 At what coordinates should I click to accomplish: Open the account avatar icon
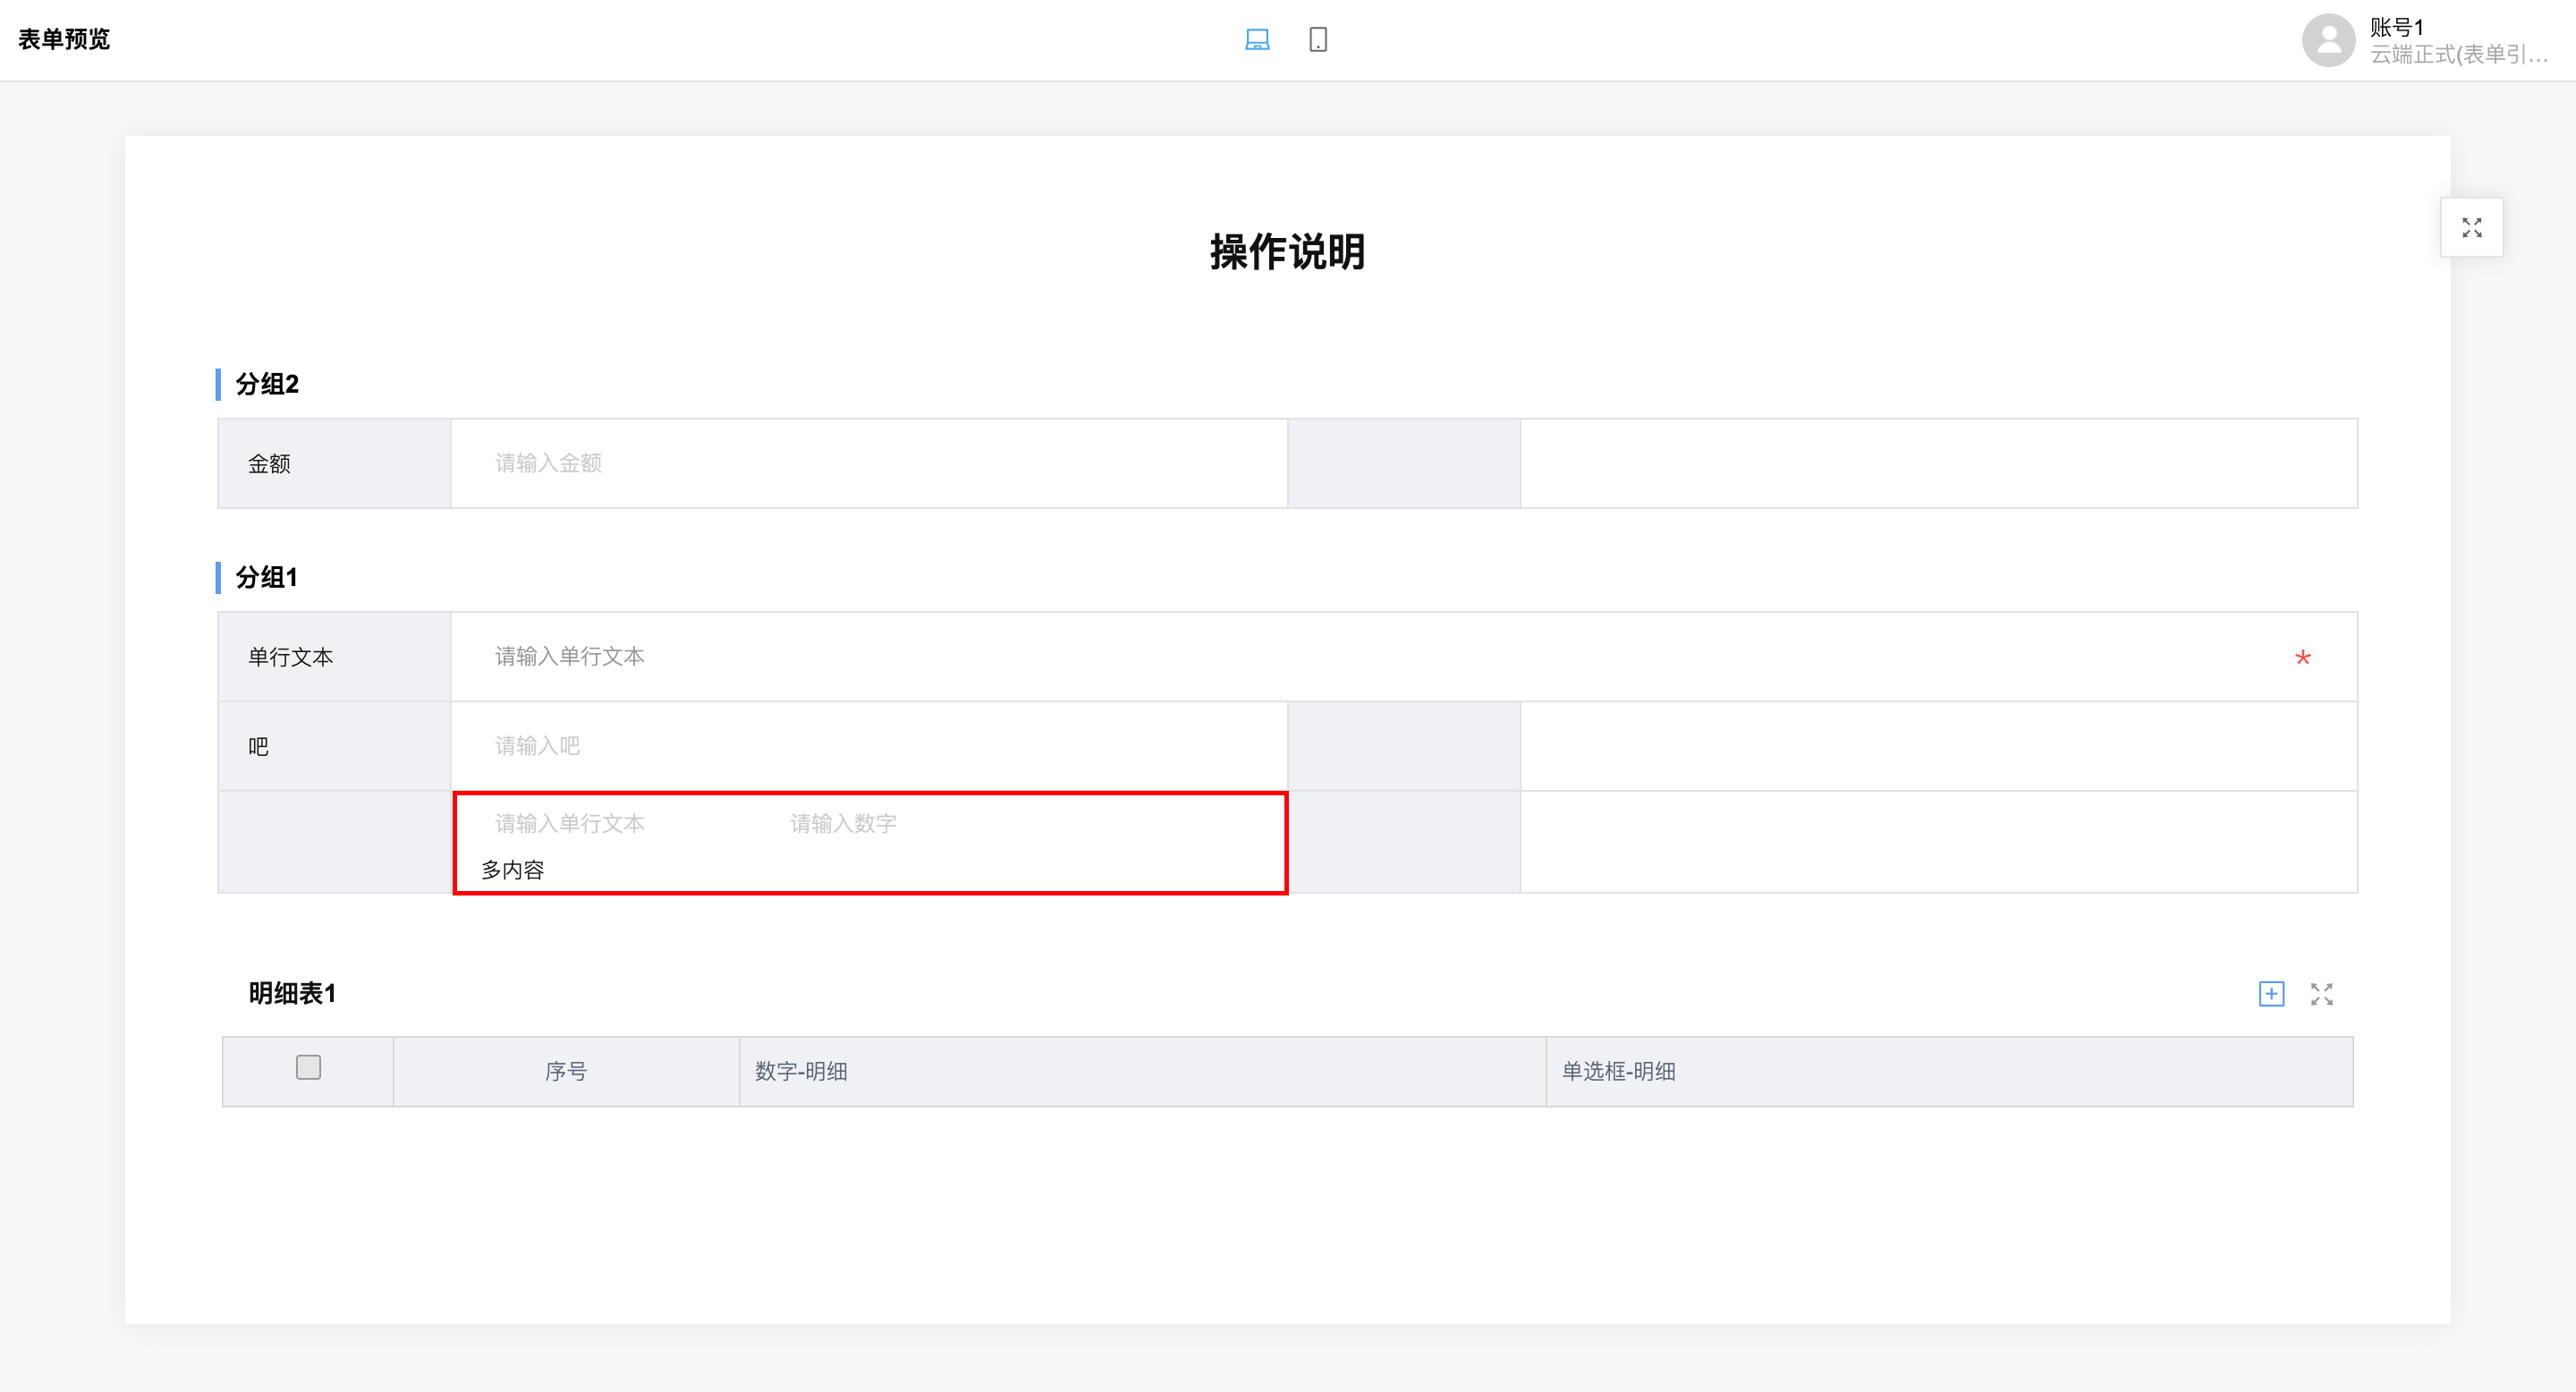tap(2329, 40)
